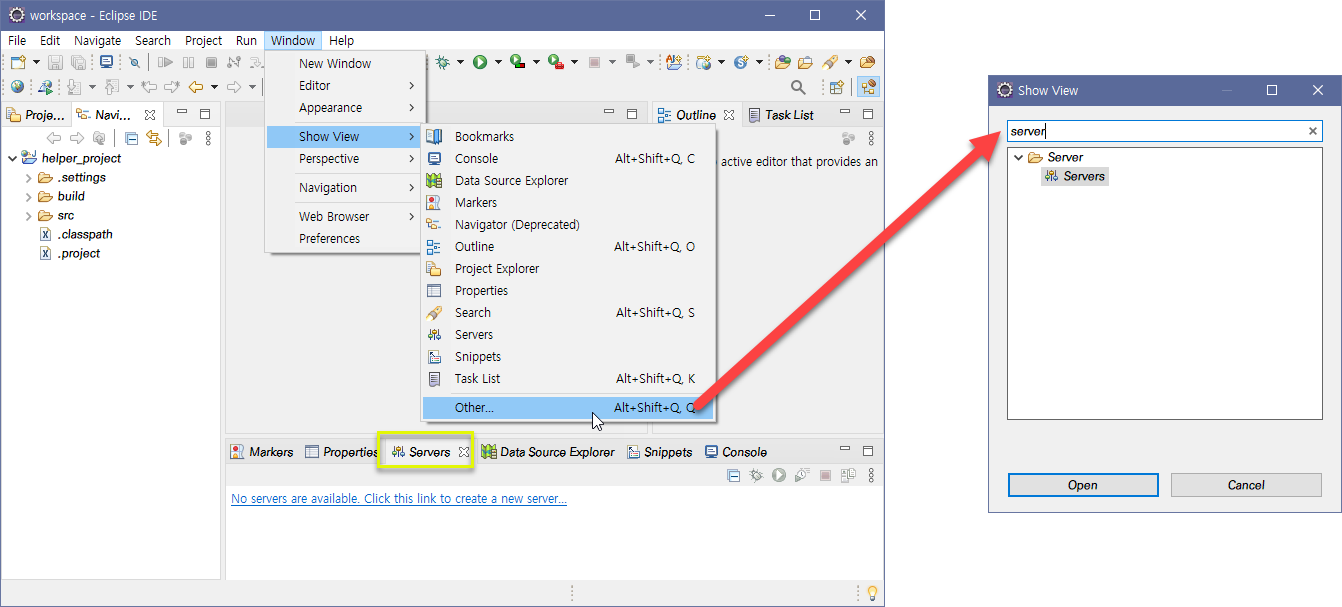Image resolution: width=1342 pixels, height=607 pixels.
Task: Select Task List in Show View submenu
Action: pos(568,379)
